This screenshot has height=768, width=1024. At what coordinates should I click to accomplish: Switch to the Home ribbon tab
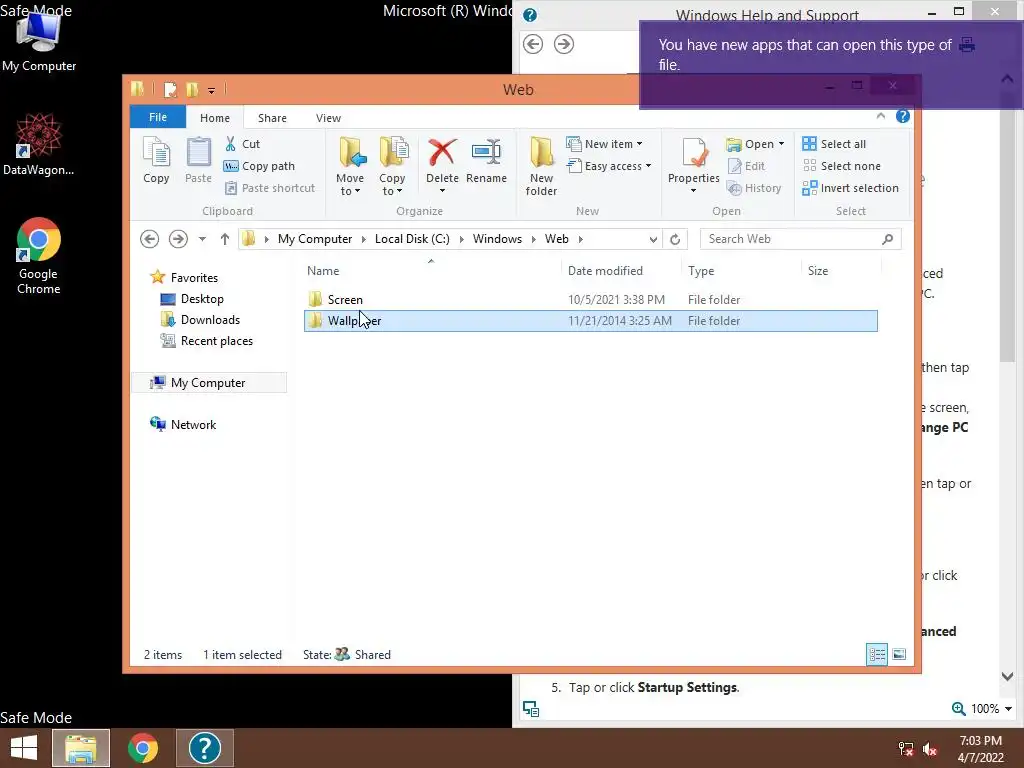pos(215,118)
